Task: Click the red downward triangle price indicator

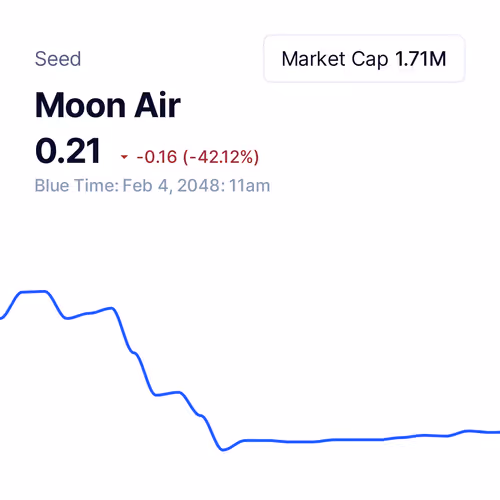Action: point(124,157)
